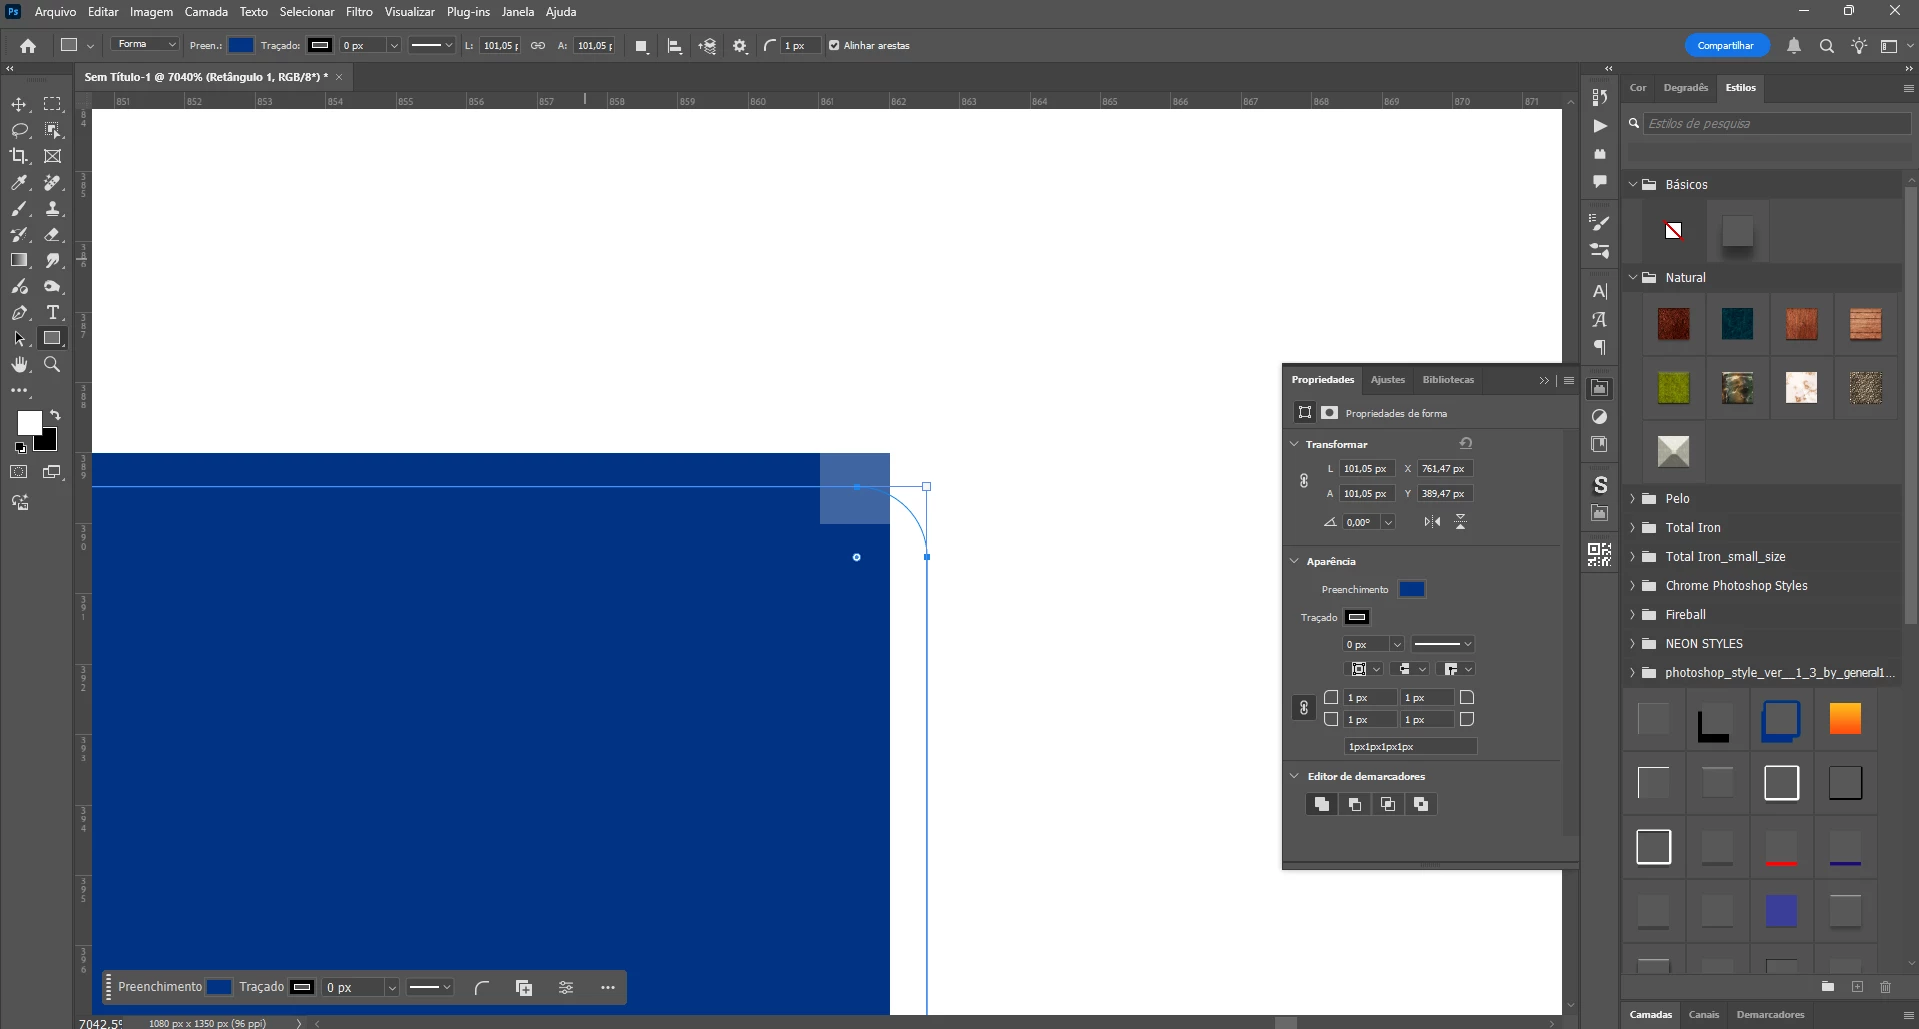The width and height of the screenshot is (1919, 1029).
Task: Open the notifications bell icon
Action: pos(1794,46)
